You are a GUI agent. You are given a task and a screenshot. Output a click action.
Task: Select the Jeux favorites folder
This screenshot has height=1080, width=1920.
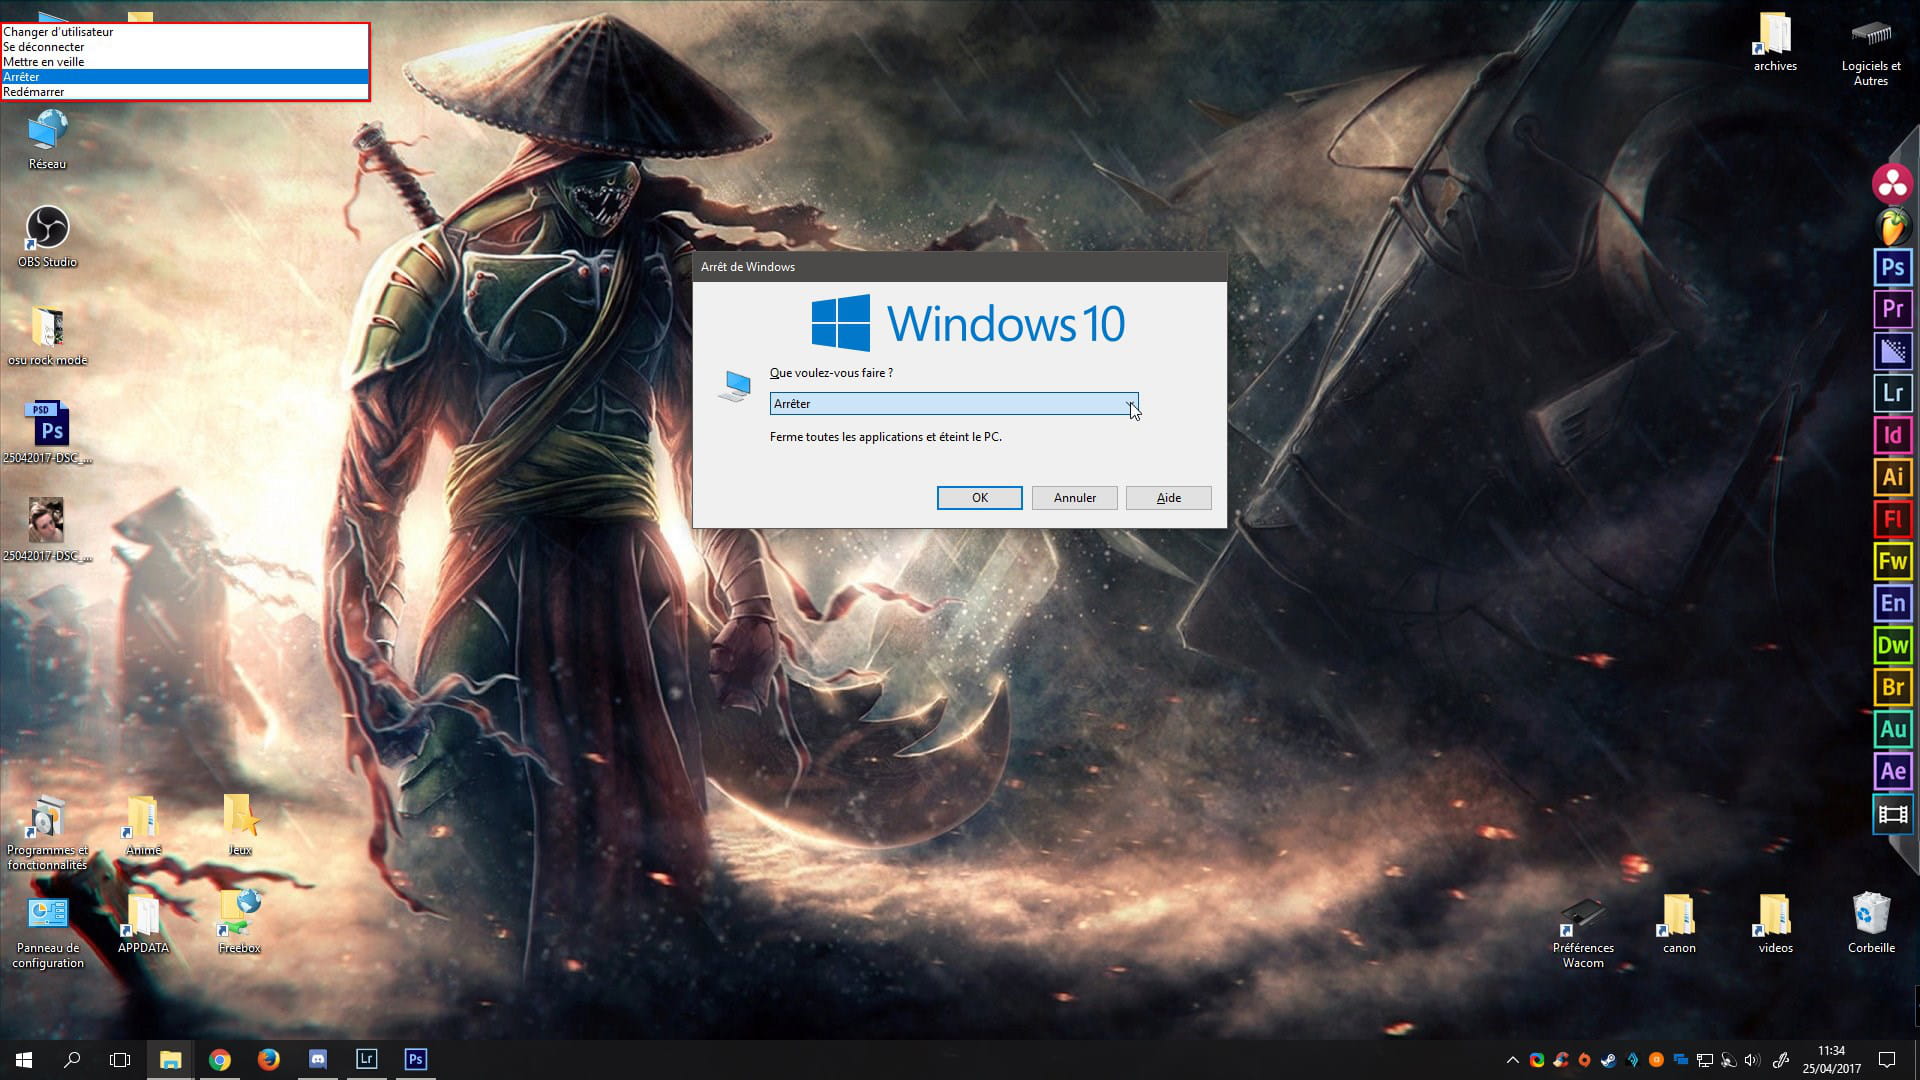(x=239, y=825)
